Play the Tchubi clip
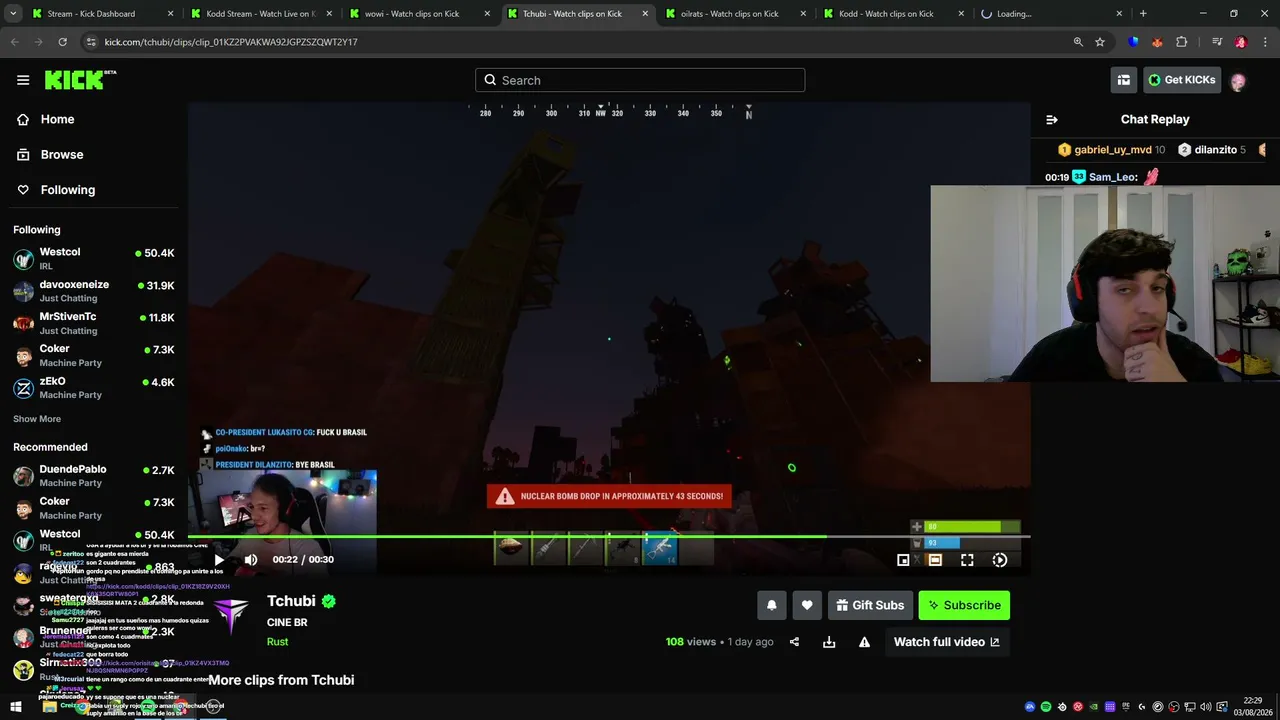 (x=219, y=560)
